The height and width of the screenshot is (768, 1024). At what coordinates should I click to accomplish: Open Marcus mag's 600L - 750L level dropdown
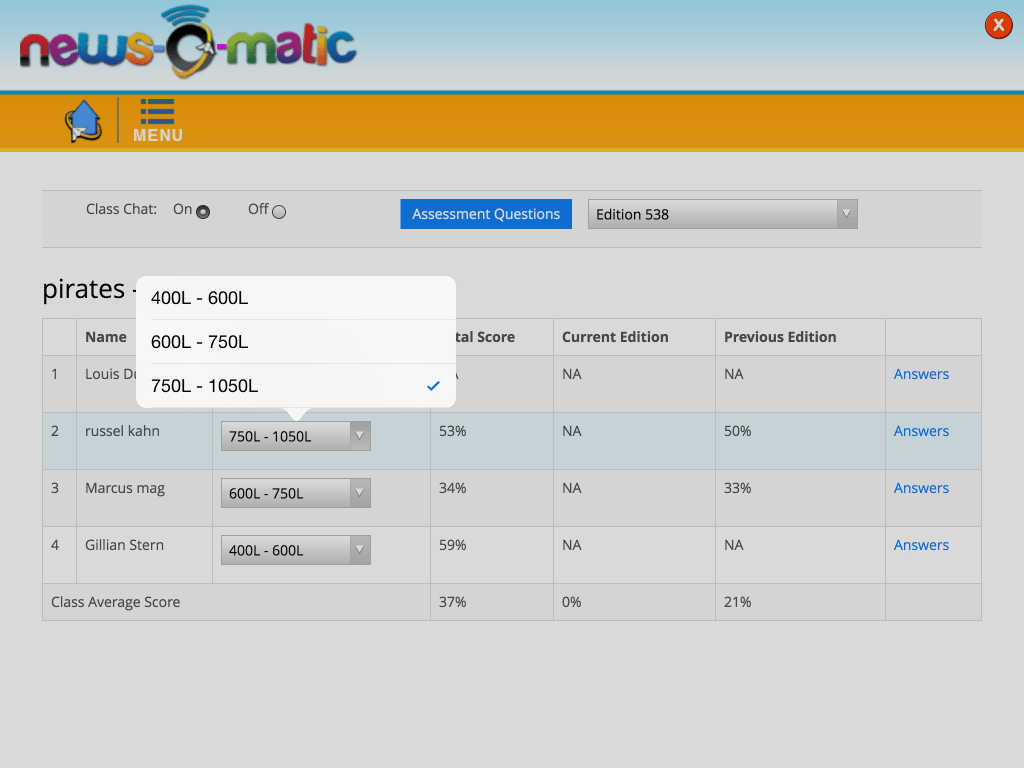(295, 492)
